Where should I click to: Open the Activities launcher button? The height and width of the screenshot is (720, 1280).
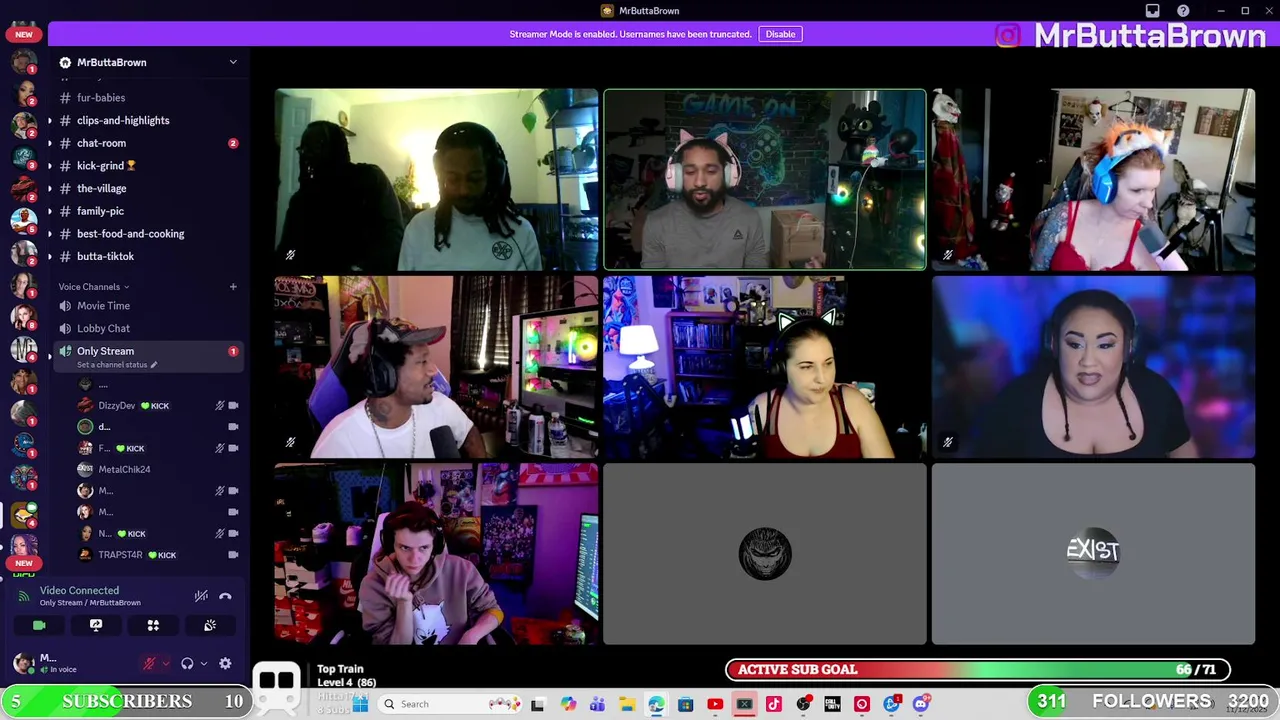pyautogui.click(x=153, y=625)
